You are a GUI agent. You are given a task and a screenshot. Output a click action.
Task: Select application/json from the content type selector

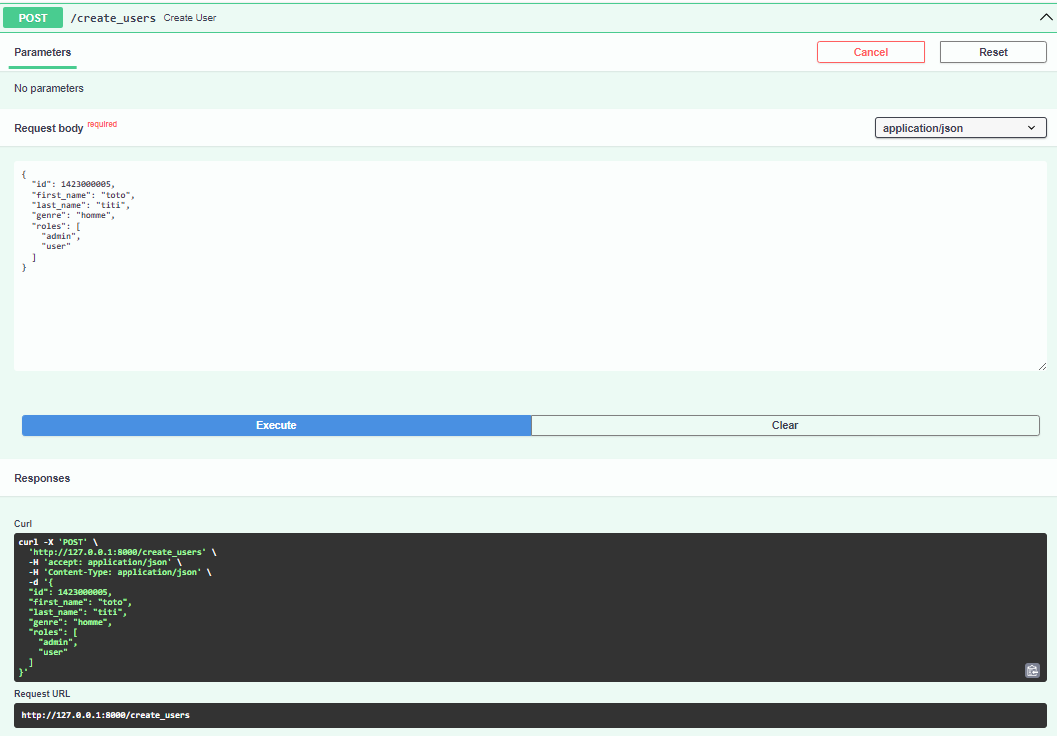point(960,127)
